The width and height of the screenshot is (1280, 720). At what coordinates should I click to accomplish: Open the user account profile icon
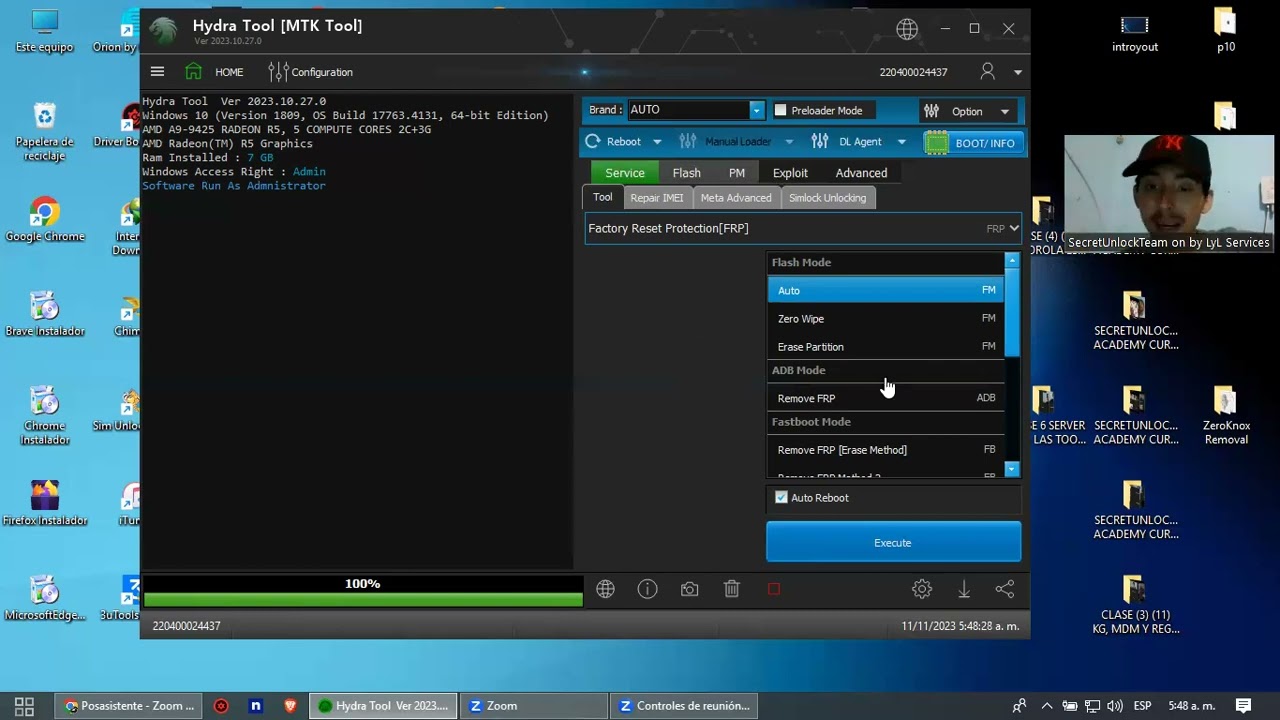[x=988, y=72]
